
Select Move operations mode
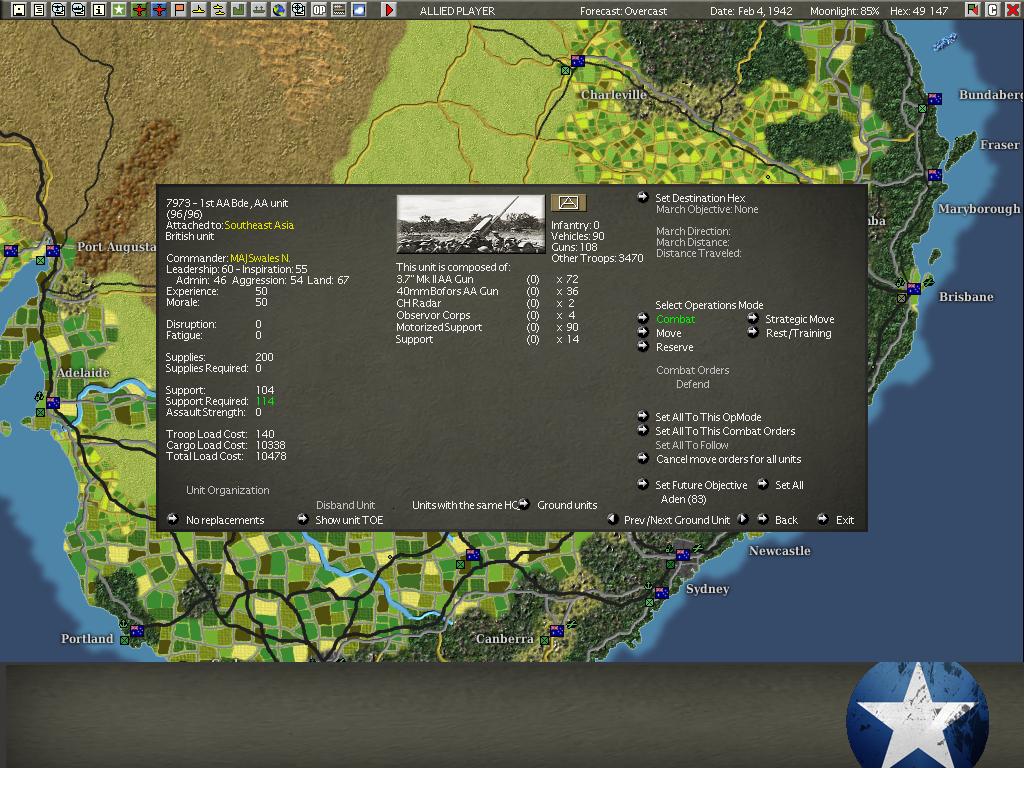[669, 333]
